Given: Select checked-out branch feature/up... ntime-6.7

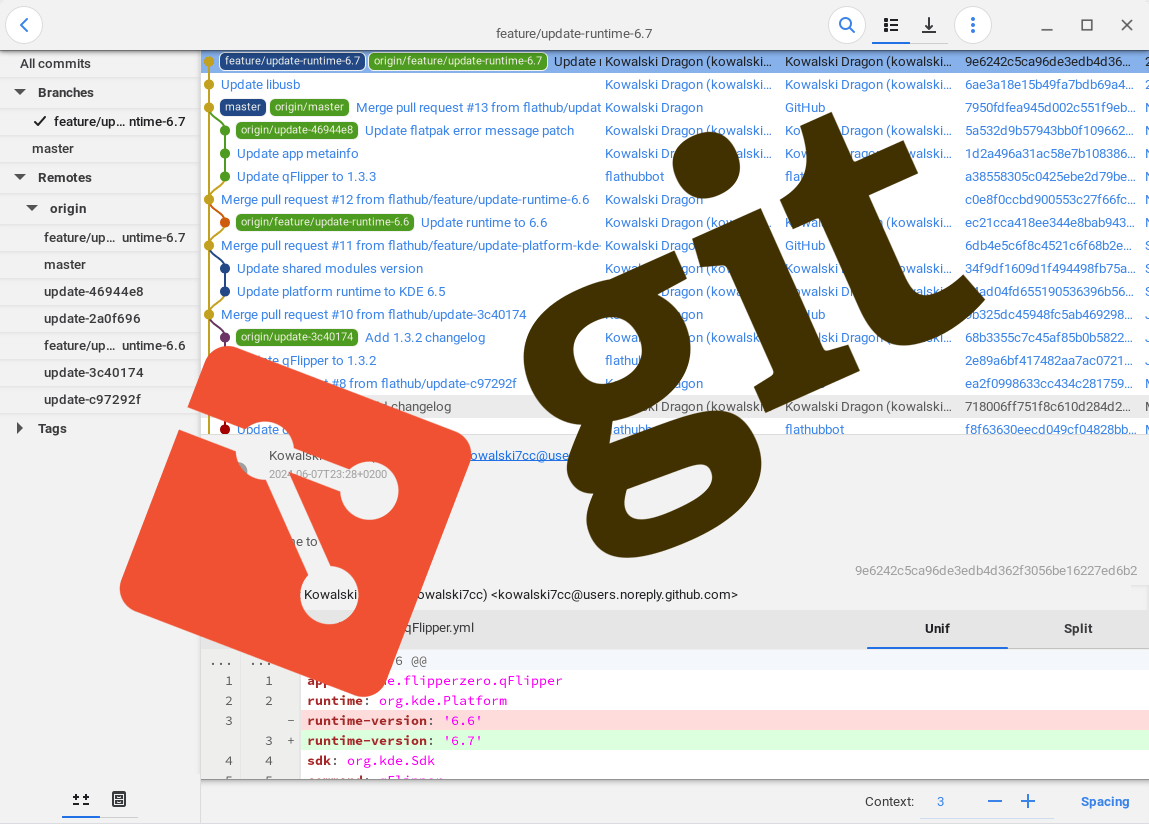Looking at the screenshot, I should [100, 122].
